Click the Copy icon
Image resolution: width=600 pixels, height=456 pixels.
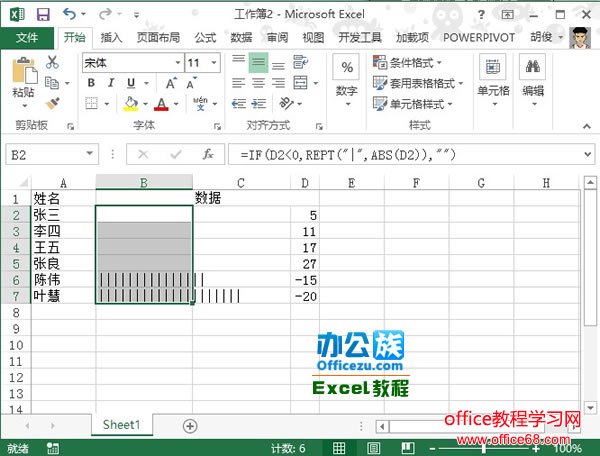pyautogui.click(x=52, y=83)
